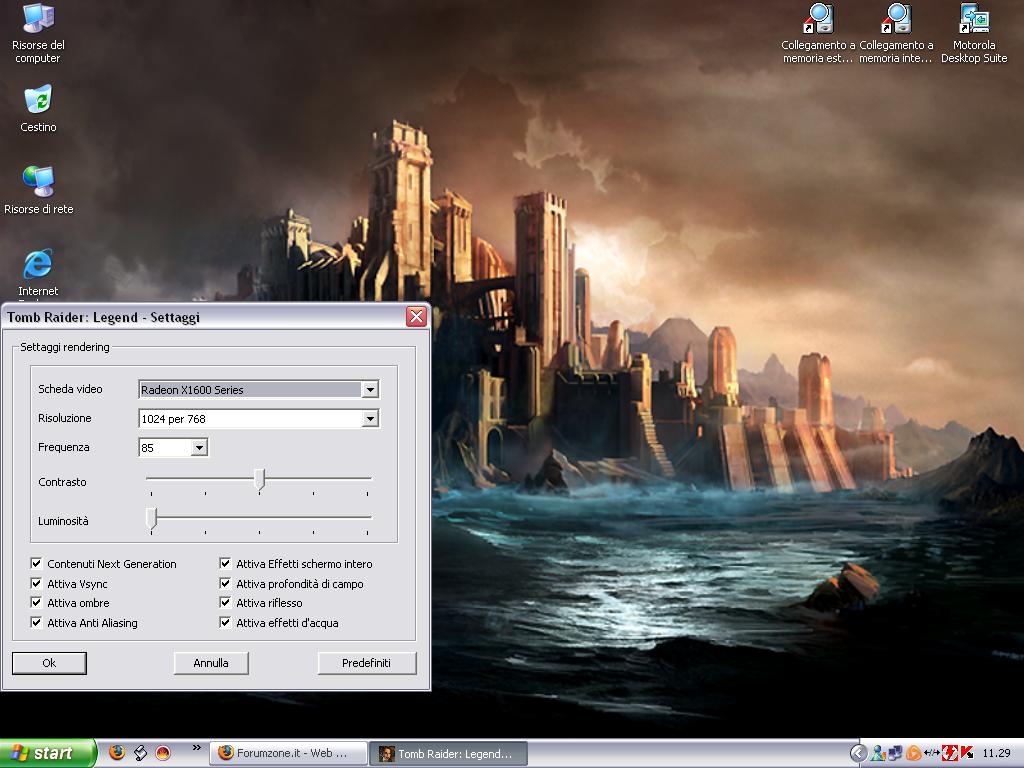Click the red flame quick launch icon
This screenshot has width=1024, height=768.
[163, 753]
